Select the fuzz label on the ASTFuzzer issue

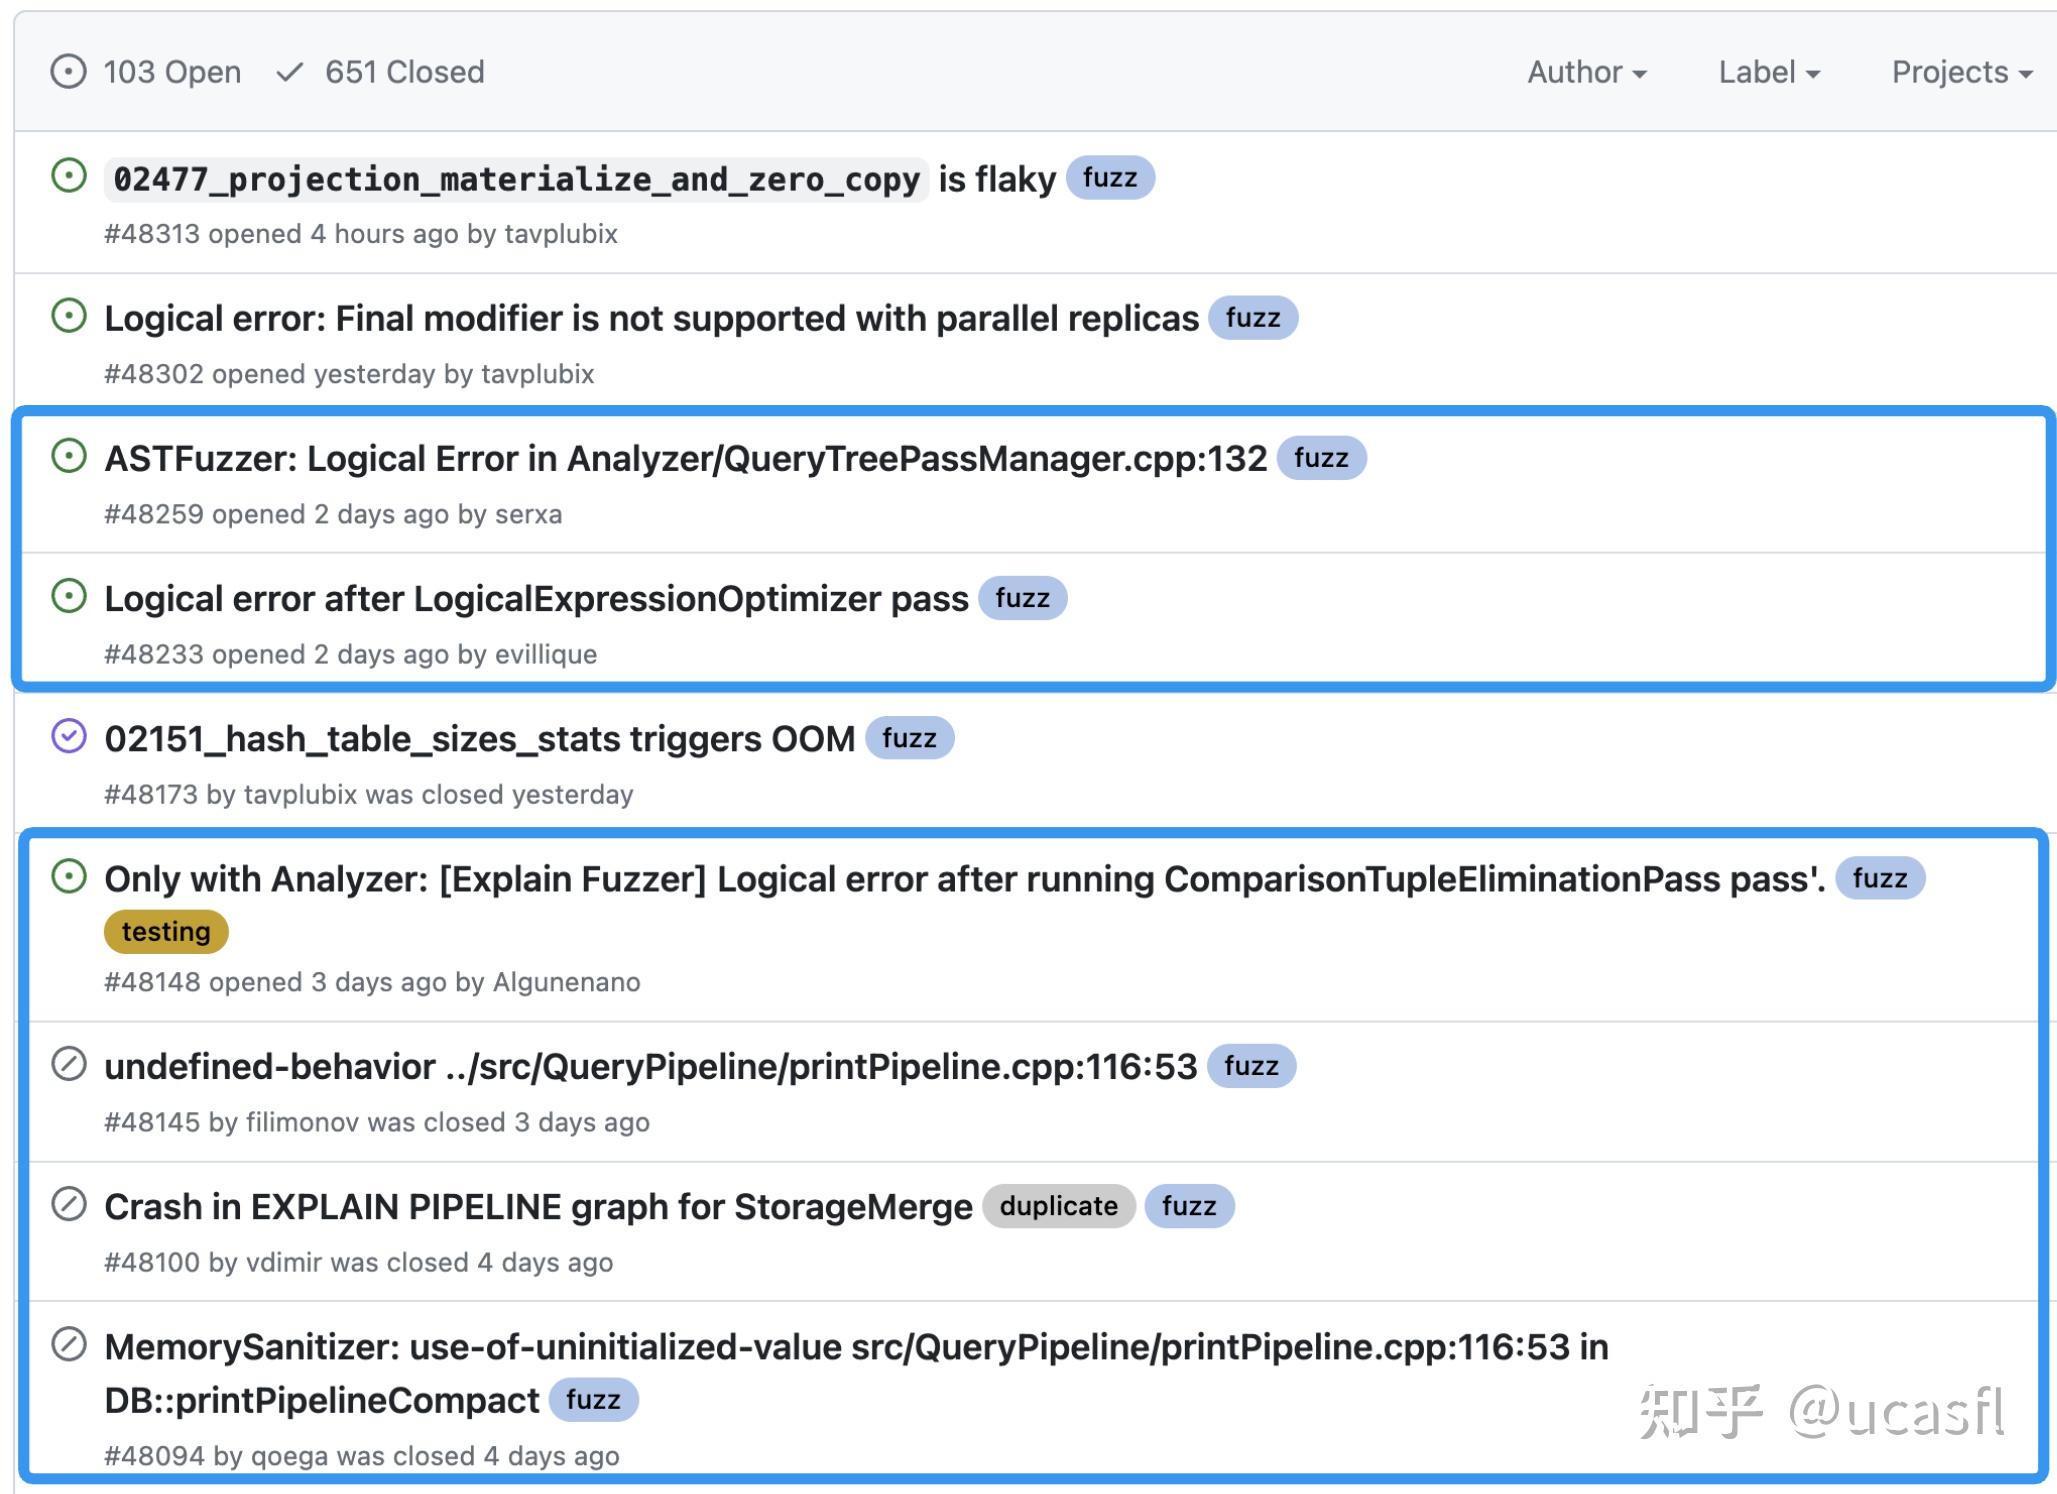(1322, 458)
